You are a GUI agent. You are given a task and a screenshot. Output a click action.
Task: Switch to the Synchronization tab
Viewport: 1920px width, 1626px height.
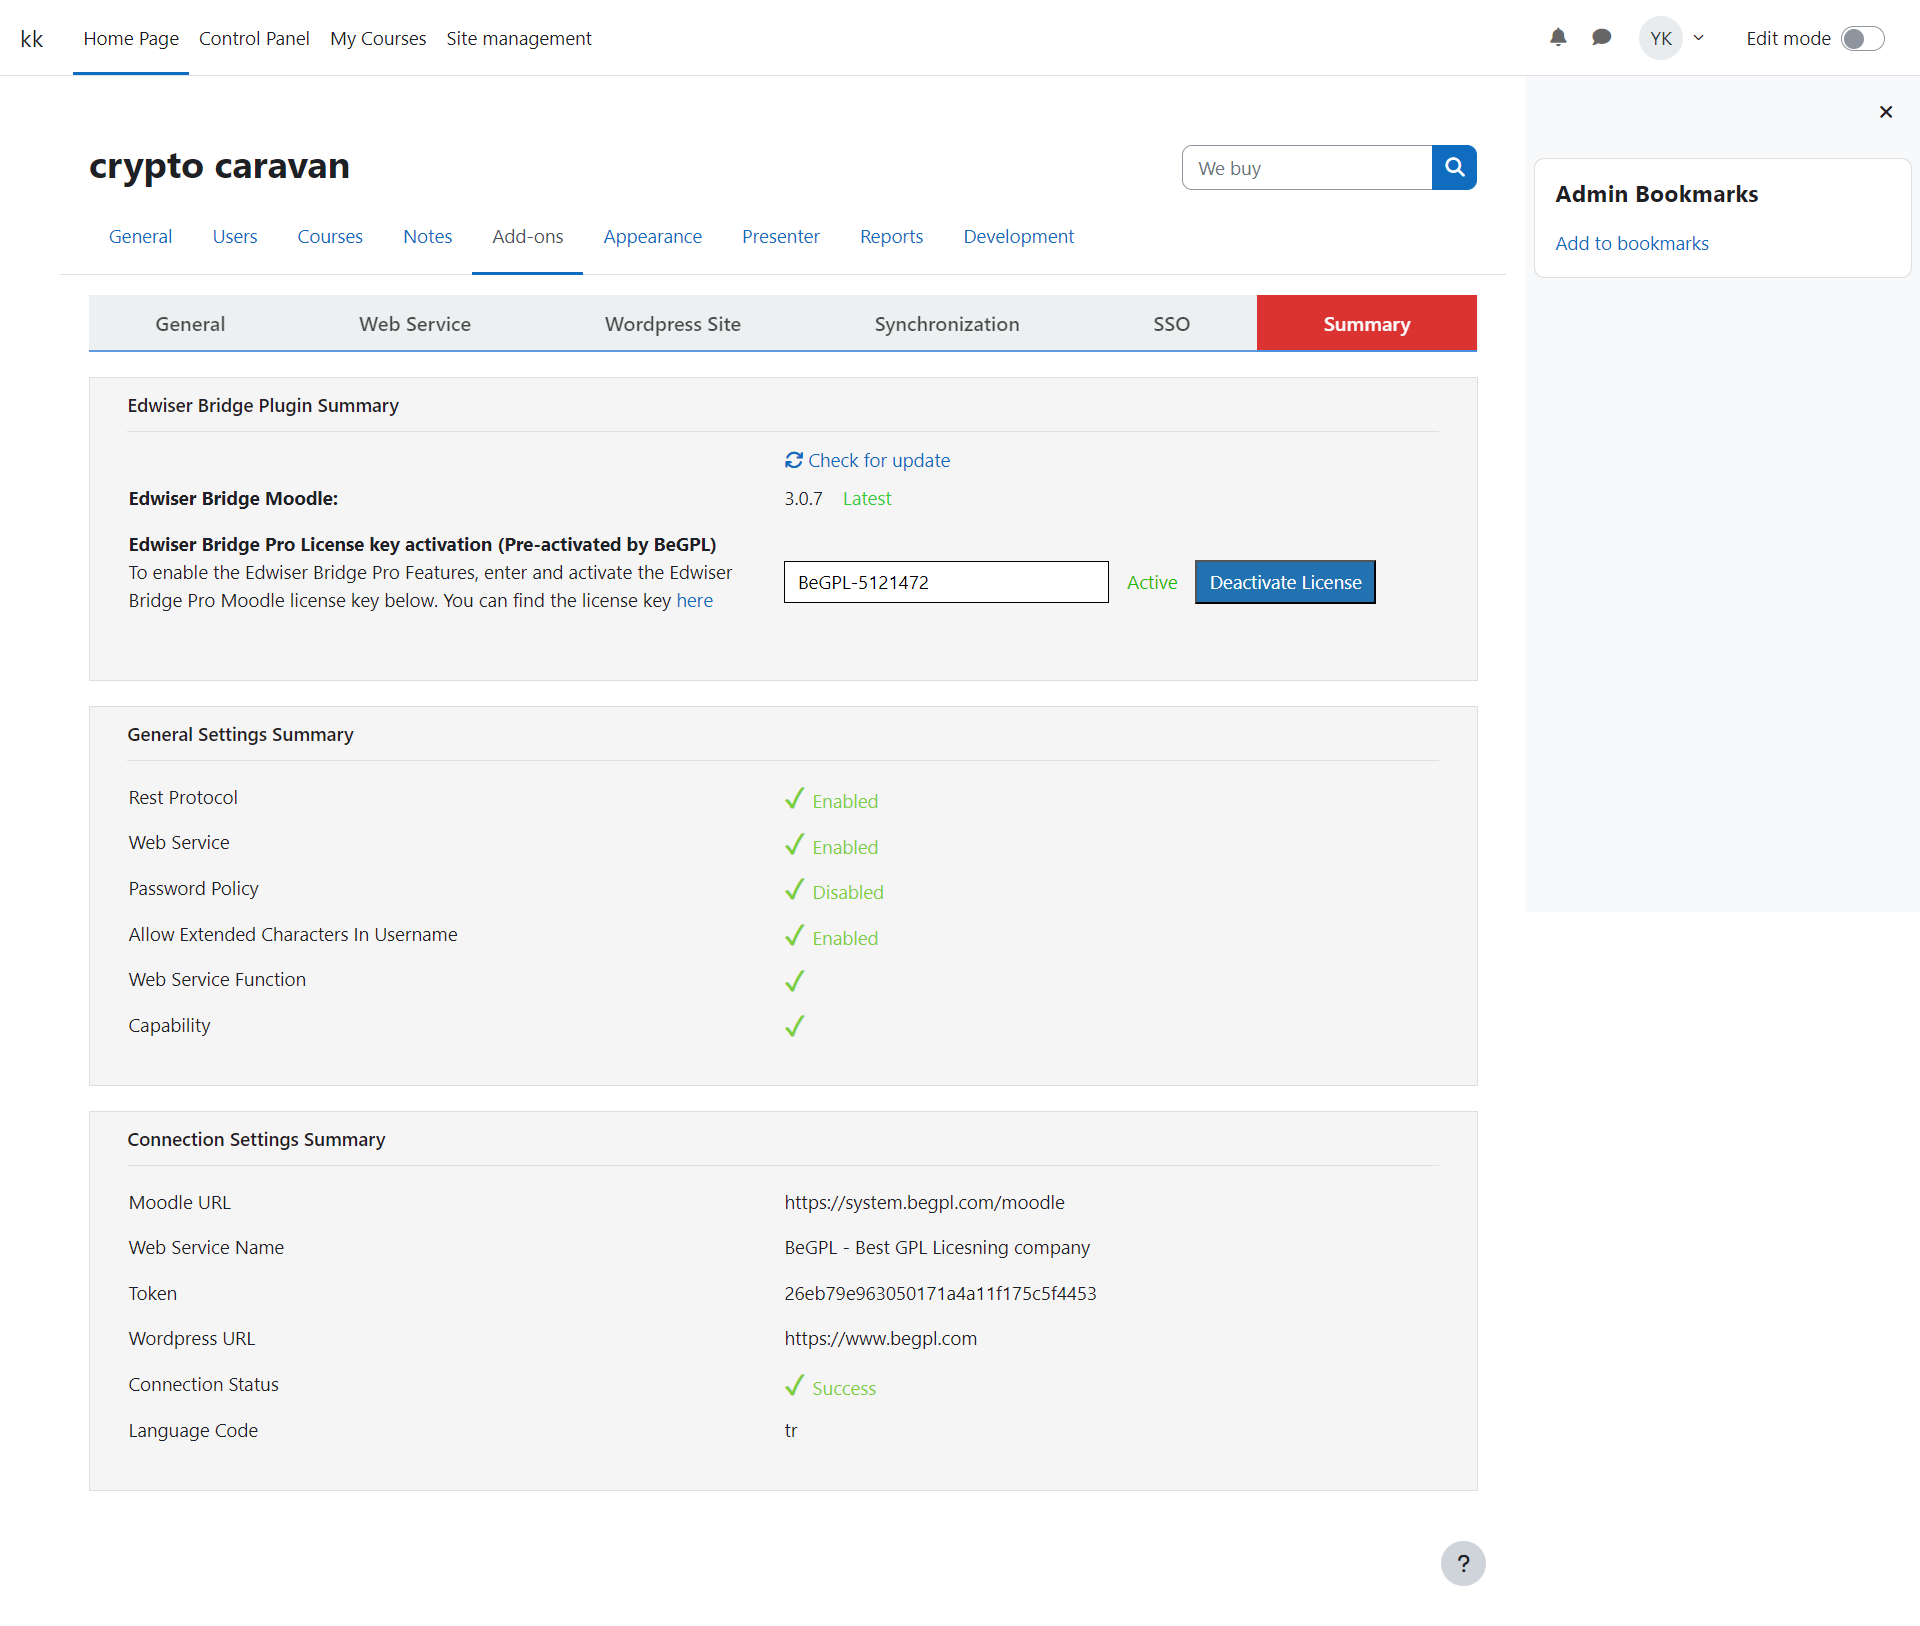[947, 323]
